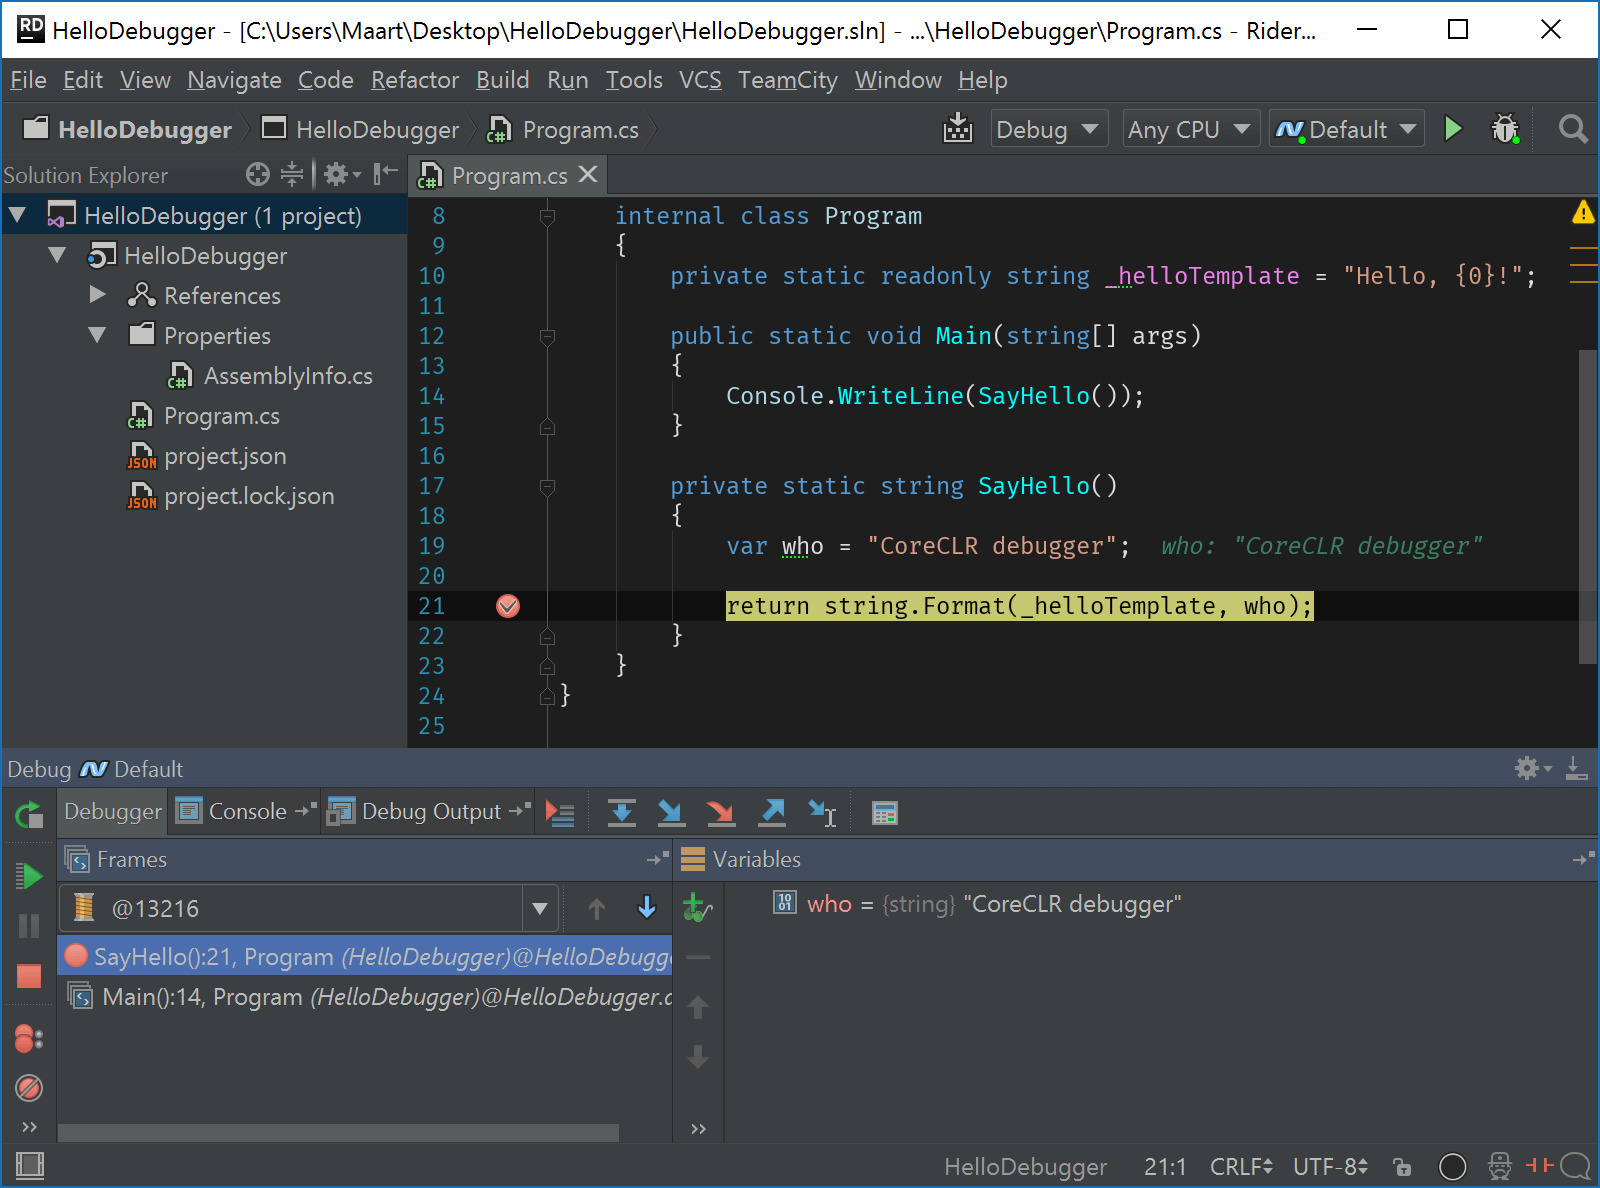Viewport: 1600px width, 1188px height.
Task: Select project.json file
Action: 207,455
